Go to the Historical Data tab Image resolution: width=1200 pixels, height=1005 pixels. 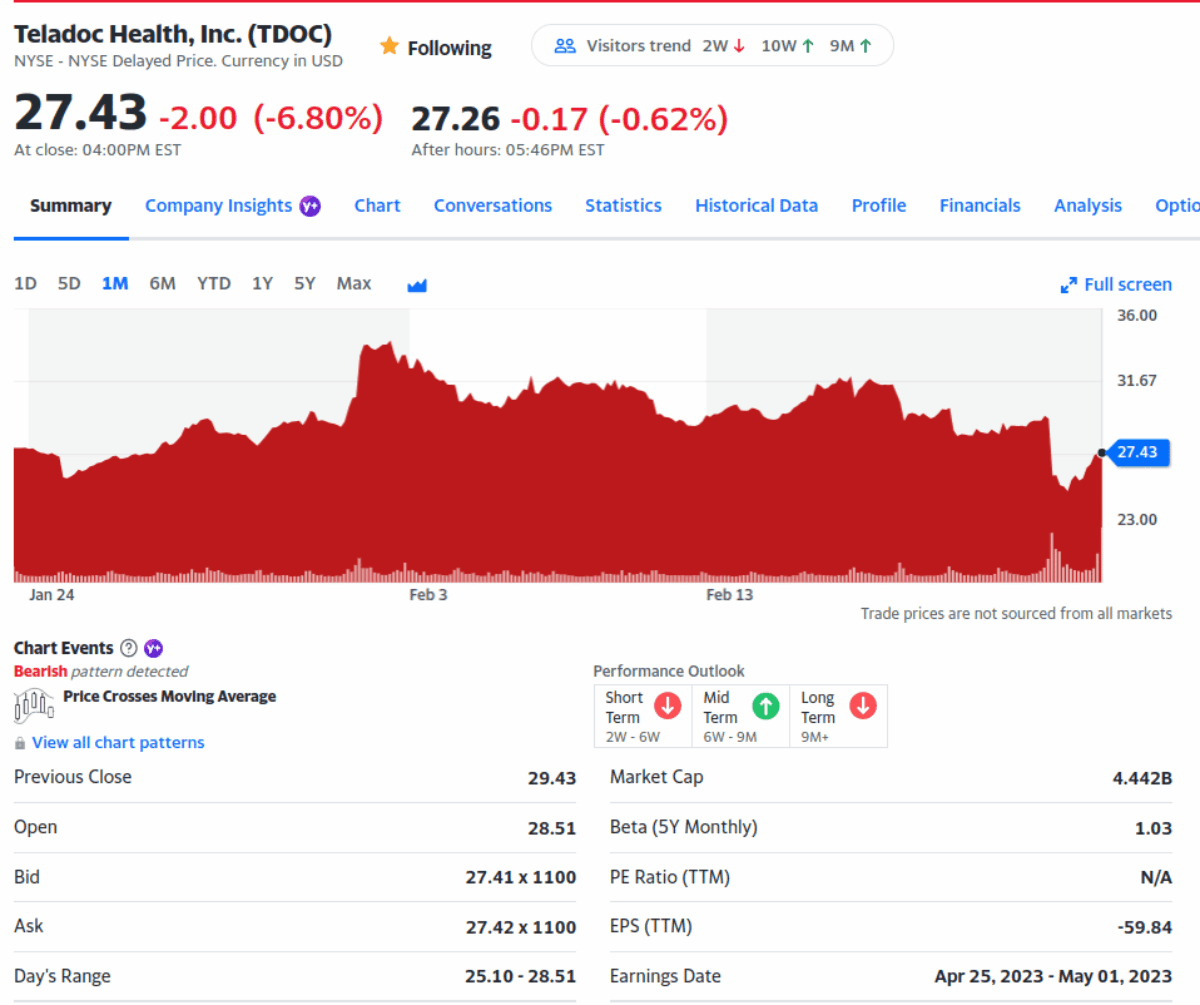756,206
